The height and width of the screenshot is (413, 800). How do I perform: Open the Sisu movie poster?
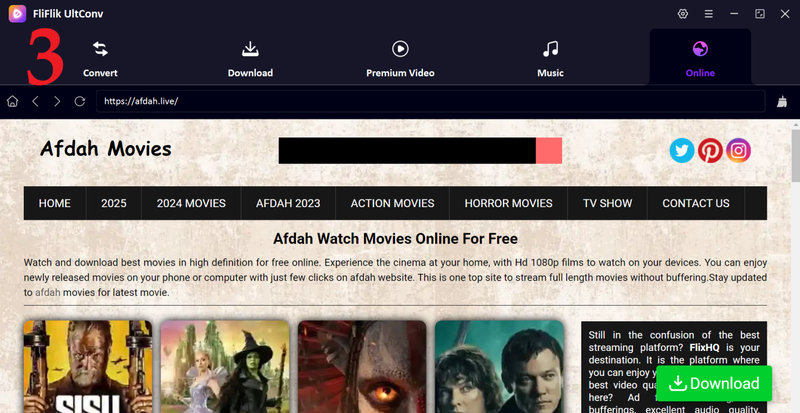[88, 367]
